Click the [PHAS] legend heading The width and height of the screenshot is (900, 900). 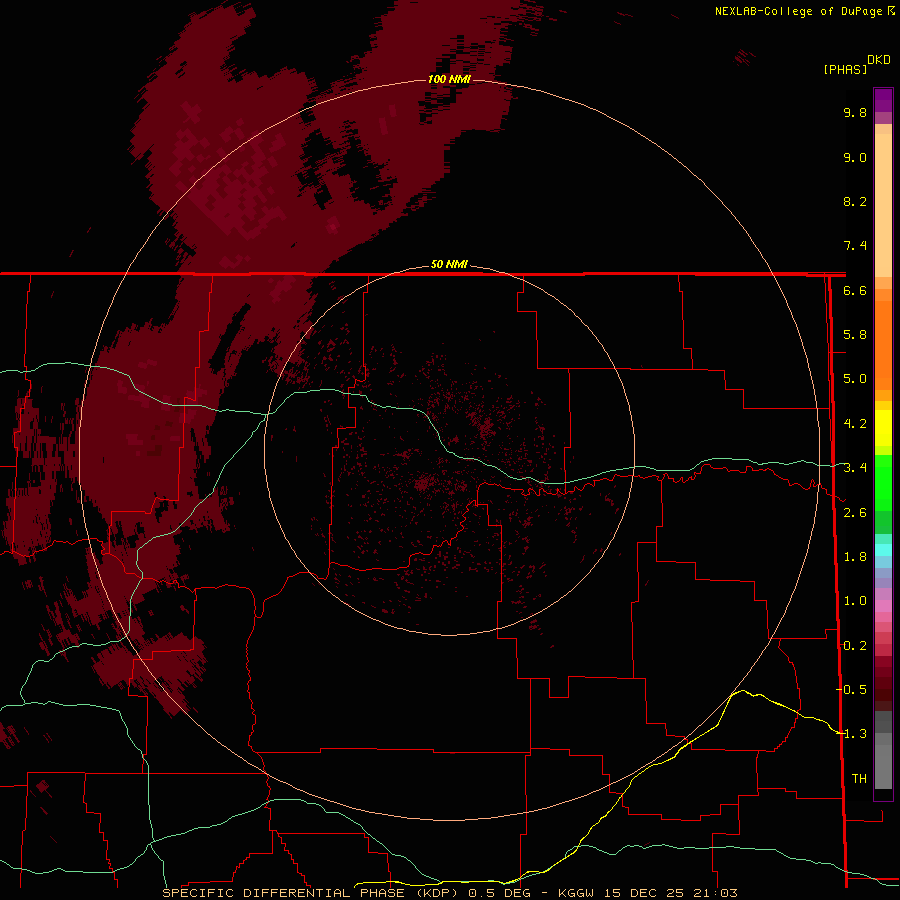click(845, 69)
